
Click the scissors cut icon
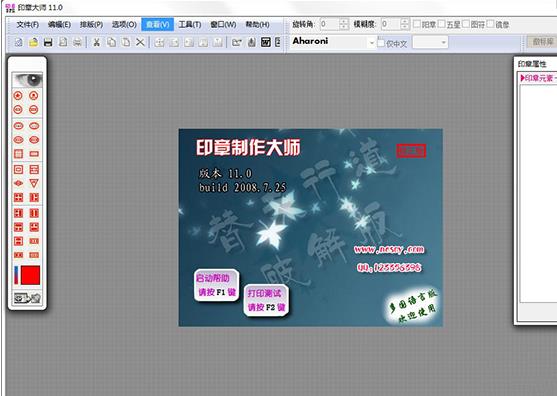tap(96, 43)
